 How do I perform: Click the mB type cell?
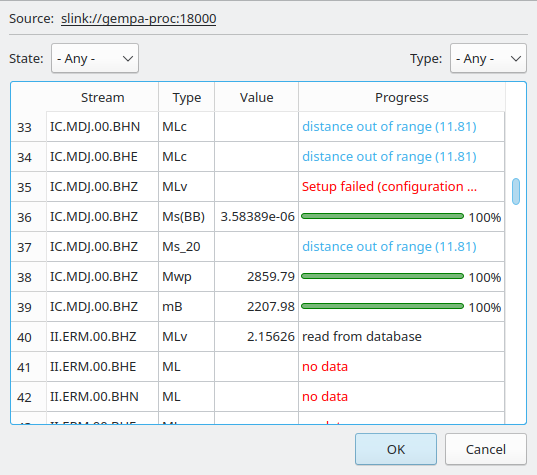pyautogui.click(x=187, y=307)
